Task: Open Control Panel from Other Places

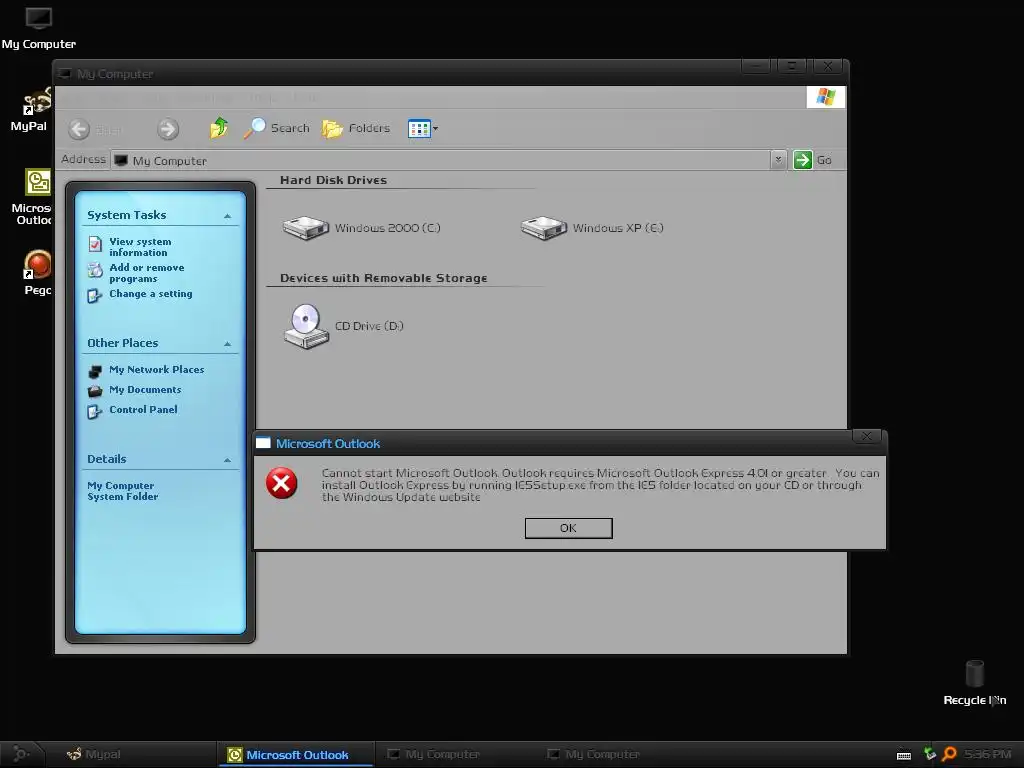Action: pyautogui.click(x=143, y=409)
